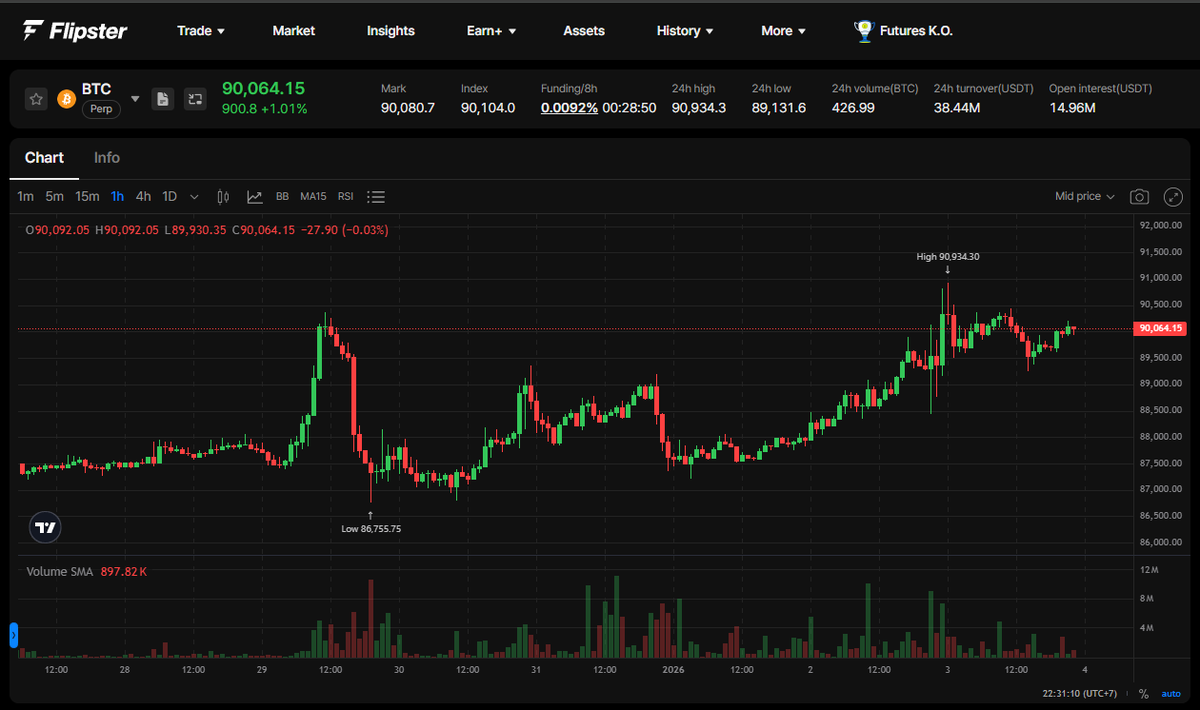1200x710 pixels.
Task: Open the Trade dropdown menu
Action: click(200, 31)
